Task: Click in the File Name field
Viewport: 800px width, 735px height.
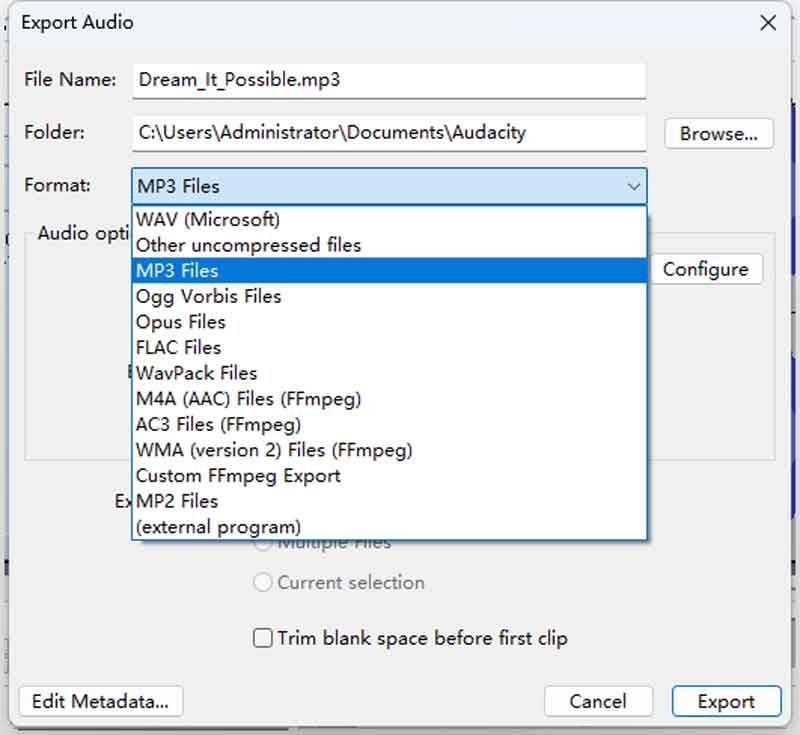Action: click(x=388, y=80)
